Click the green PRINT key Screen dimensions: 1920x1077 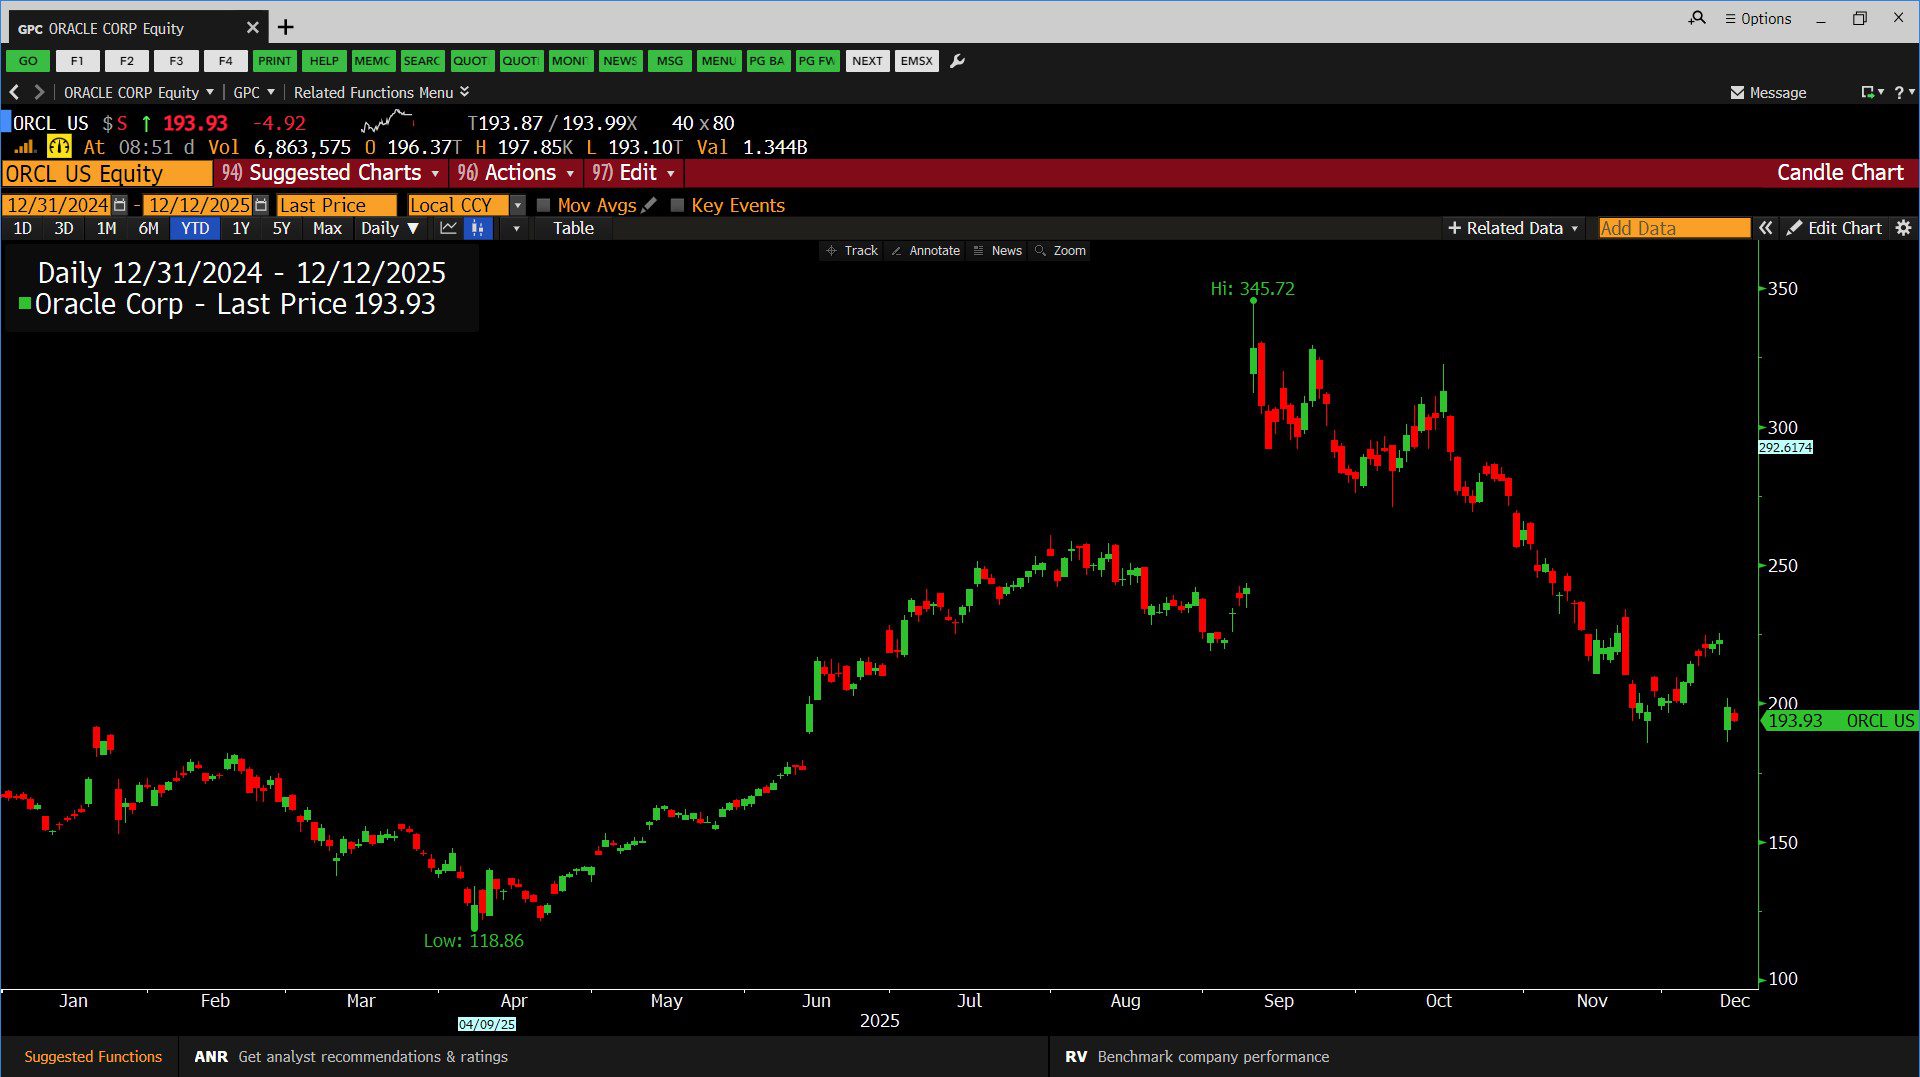pos(274,61)
